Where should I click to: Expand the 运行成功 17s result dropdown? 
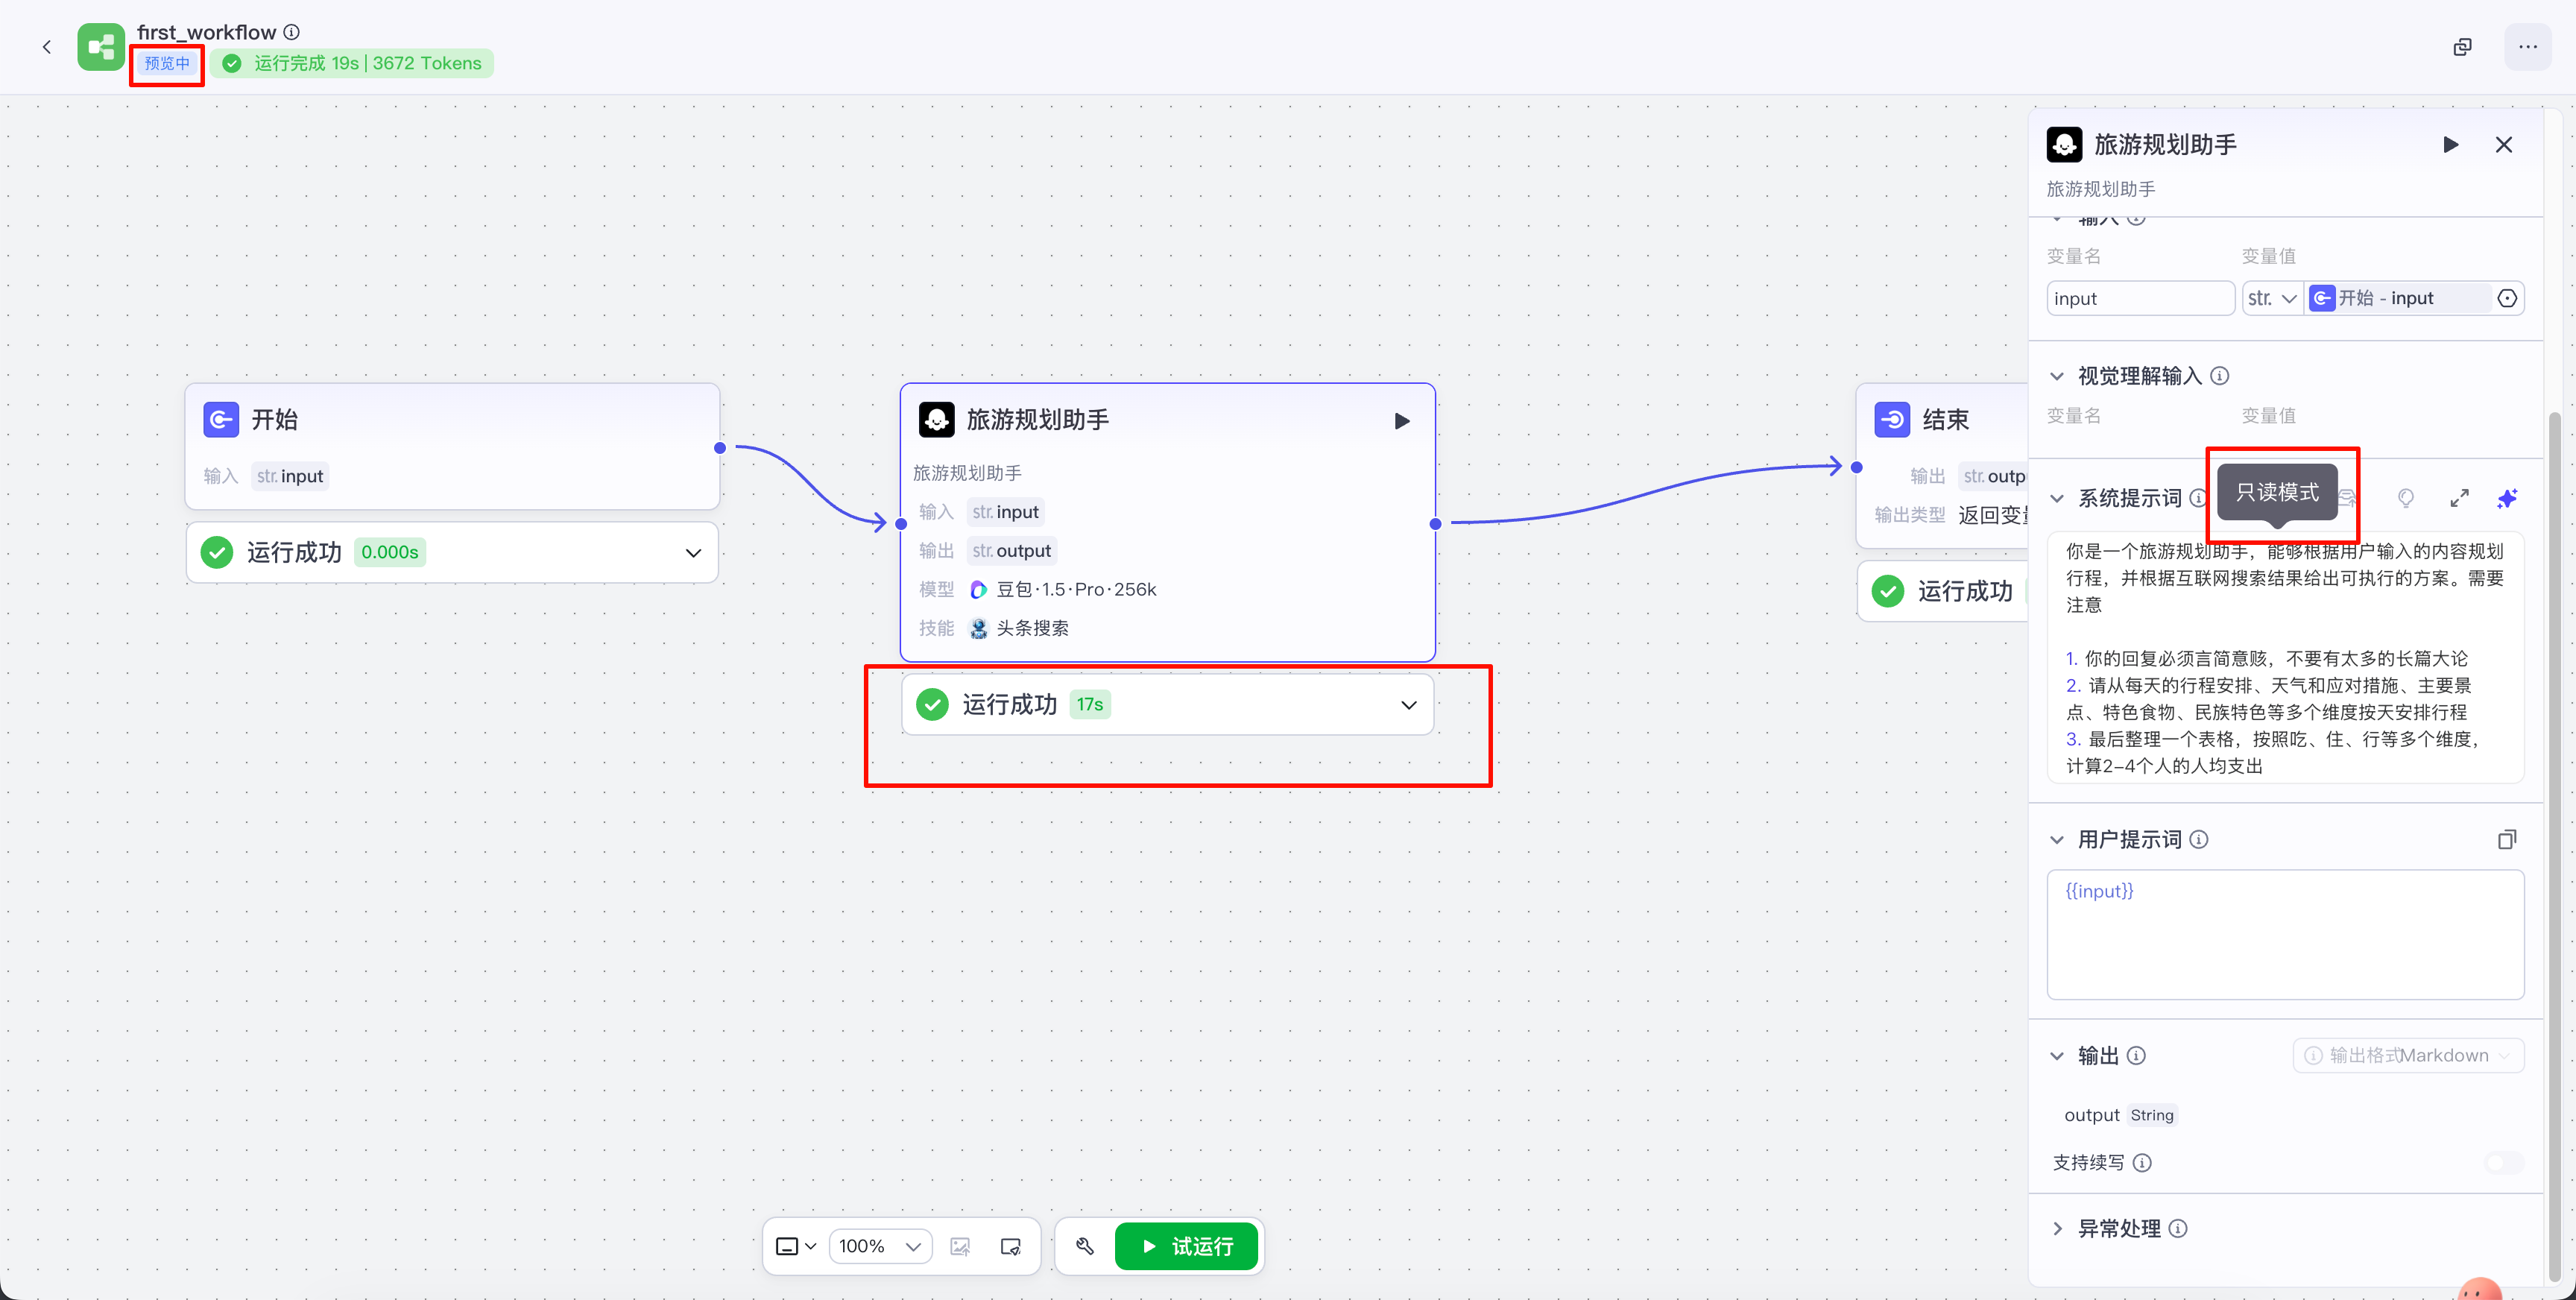click(1408, 705)
